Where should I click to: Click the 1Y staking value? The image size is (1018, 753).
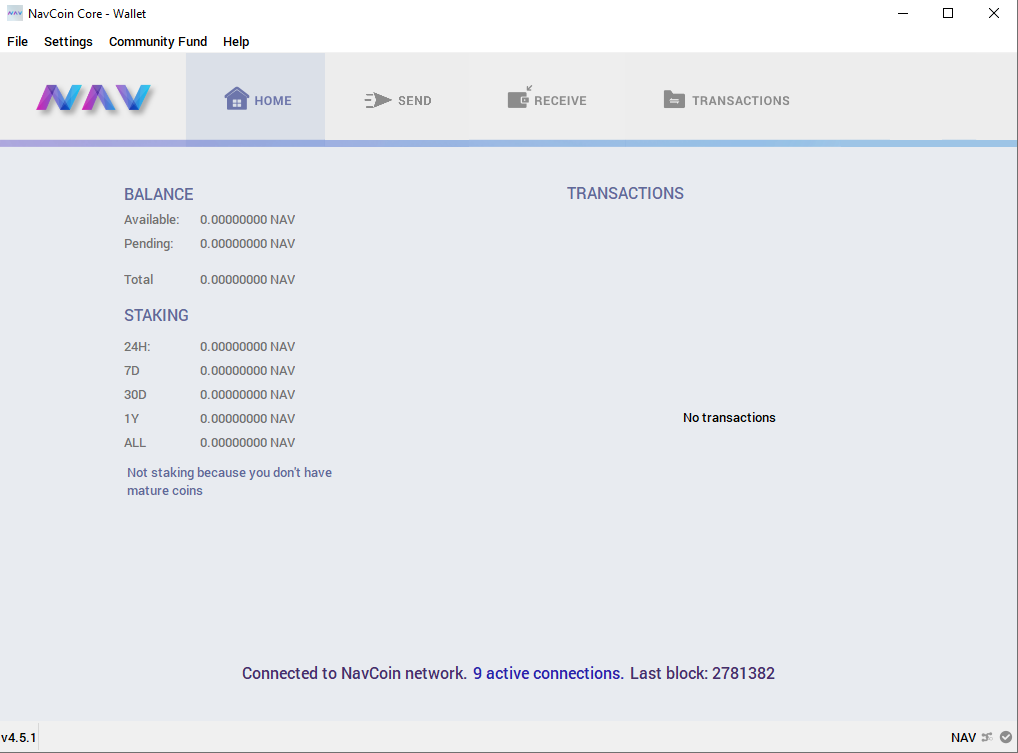247,419
